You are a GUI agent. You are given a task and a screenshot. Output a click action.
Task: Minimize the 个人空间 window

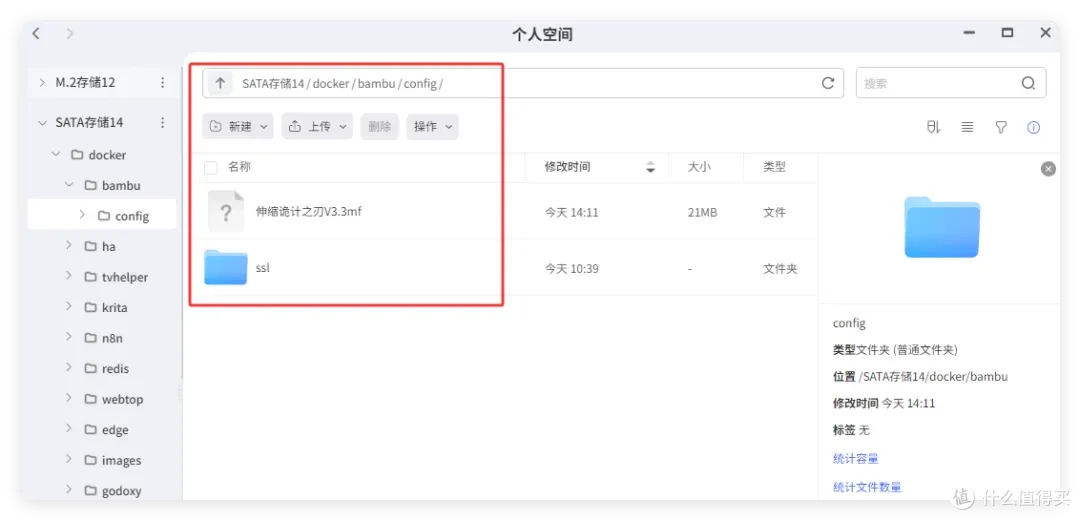(970, 32)
